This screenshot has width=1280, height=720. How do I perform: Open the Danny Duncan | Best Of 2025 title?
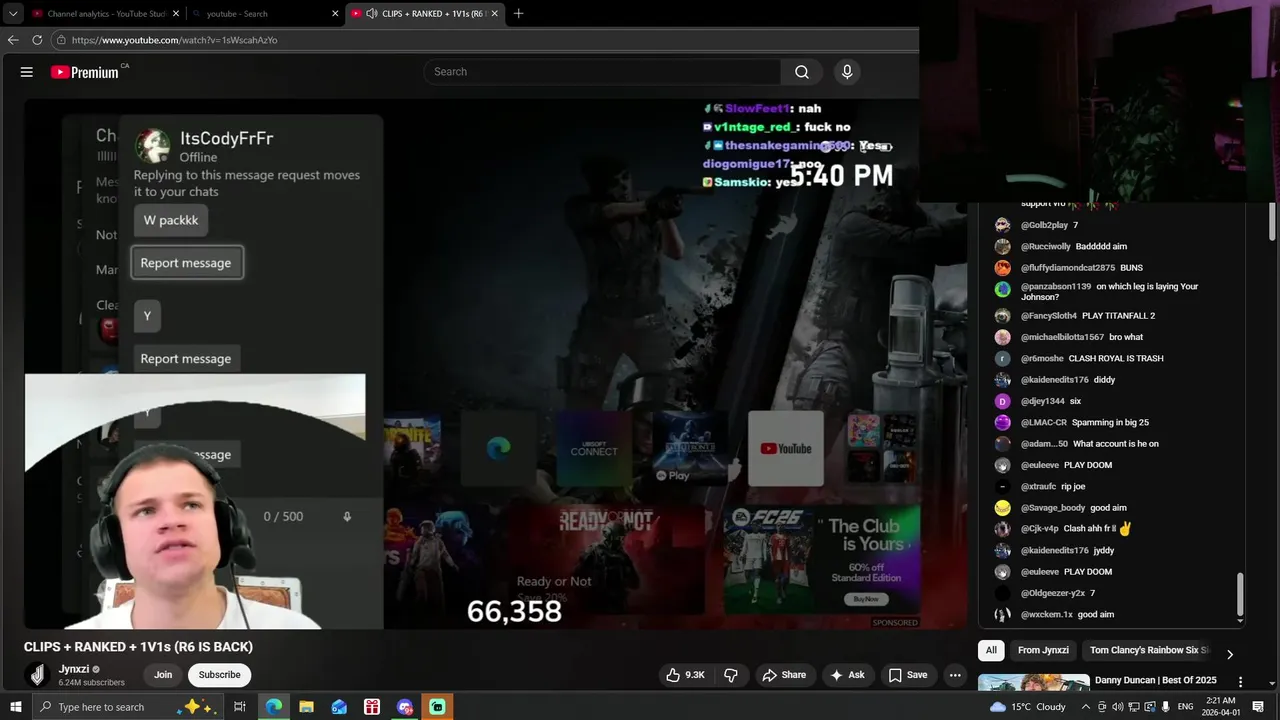(1156, 681)
